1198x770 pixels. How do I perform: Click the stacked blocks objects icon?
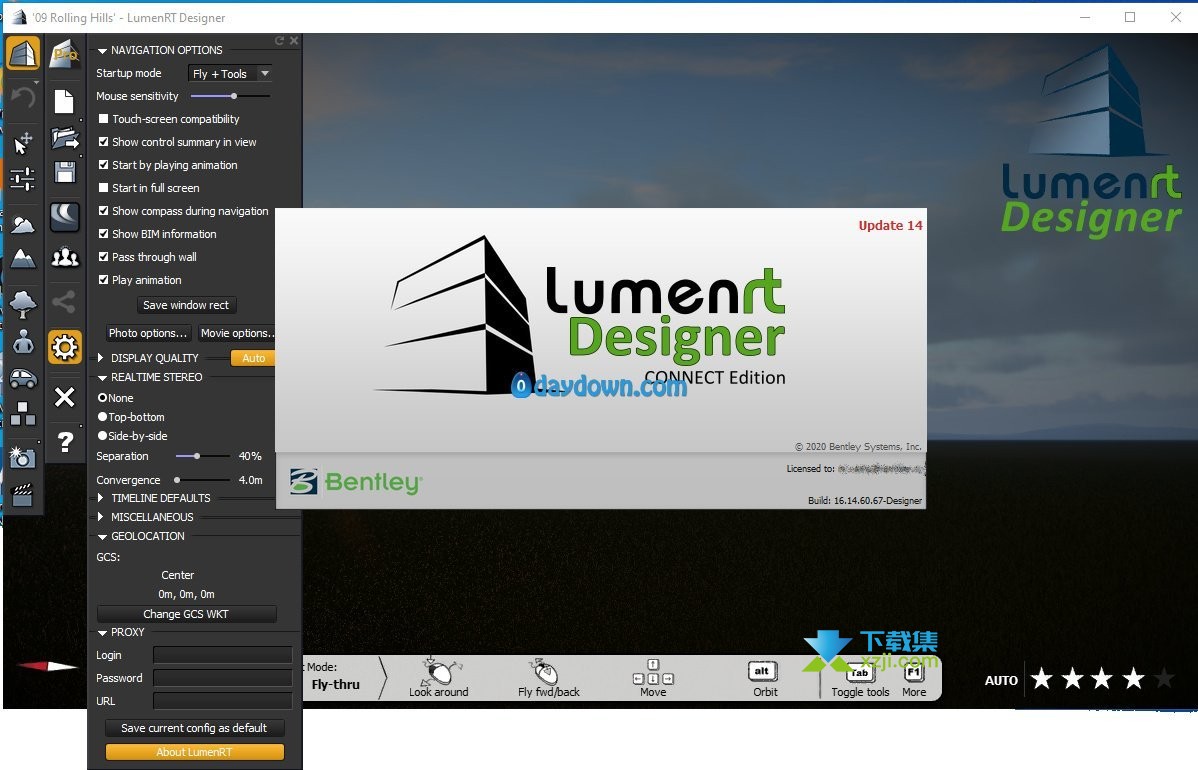point(23,413)
